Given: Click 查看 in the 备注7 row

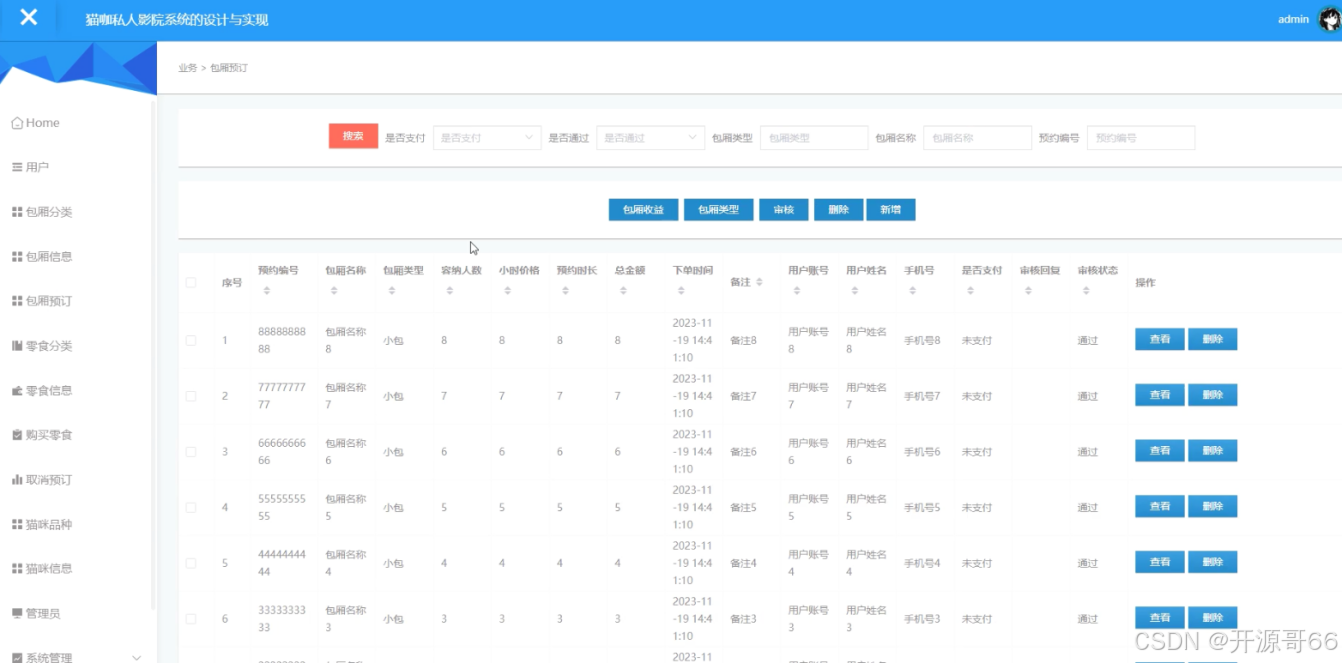Looking at the screenshot, I should [x=1160, y=395].
